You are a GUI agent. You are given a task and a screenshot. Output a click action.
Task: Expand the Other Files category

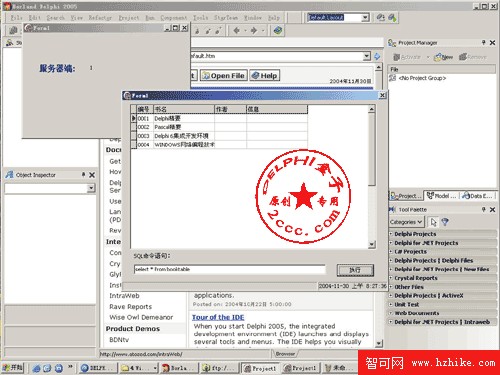391,287
